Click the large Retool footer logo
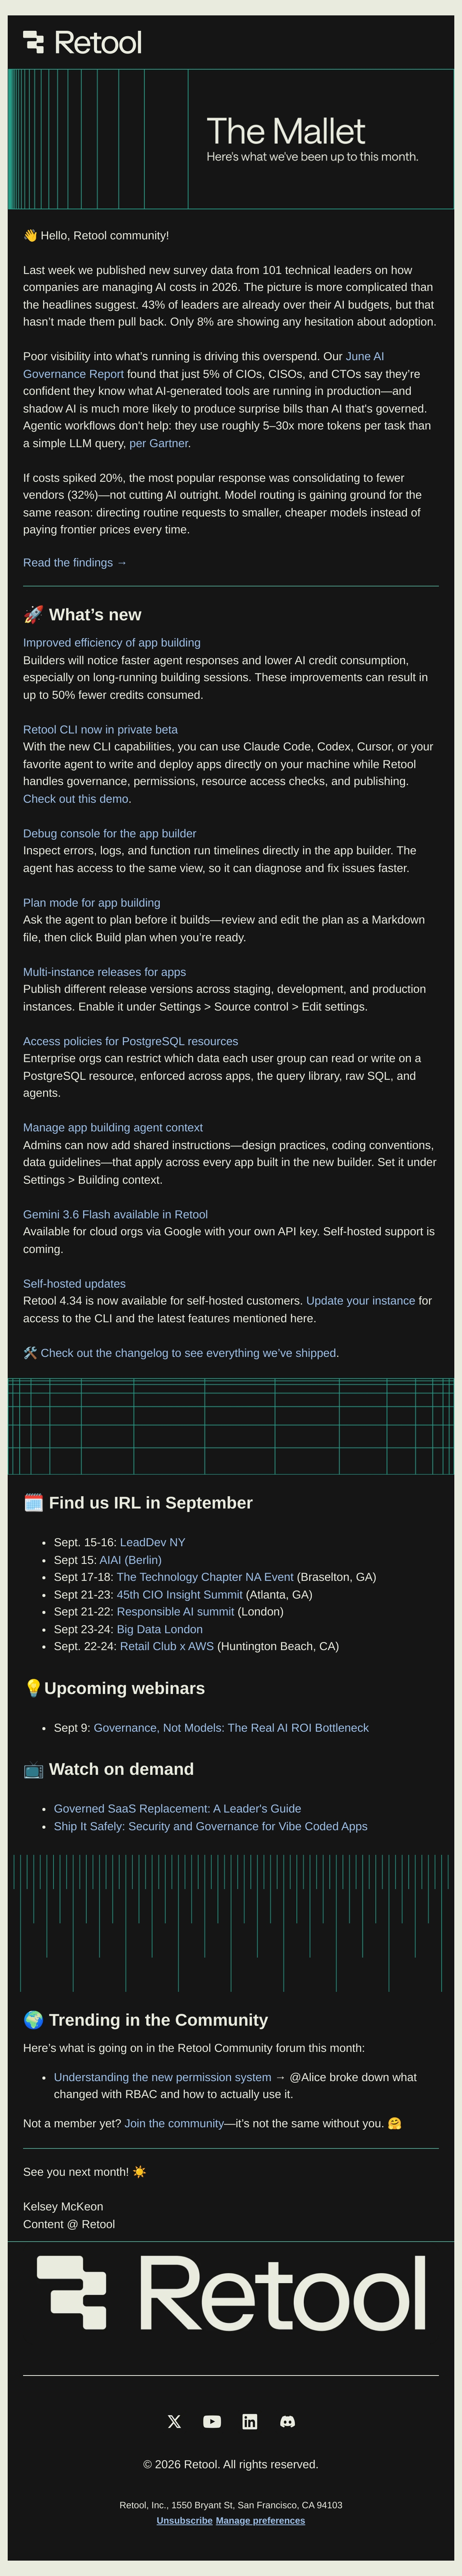This screenshot has width=462, height=2576. 231,2292
